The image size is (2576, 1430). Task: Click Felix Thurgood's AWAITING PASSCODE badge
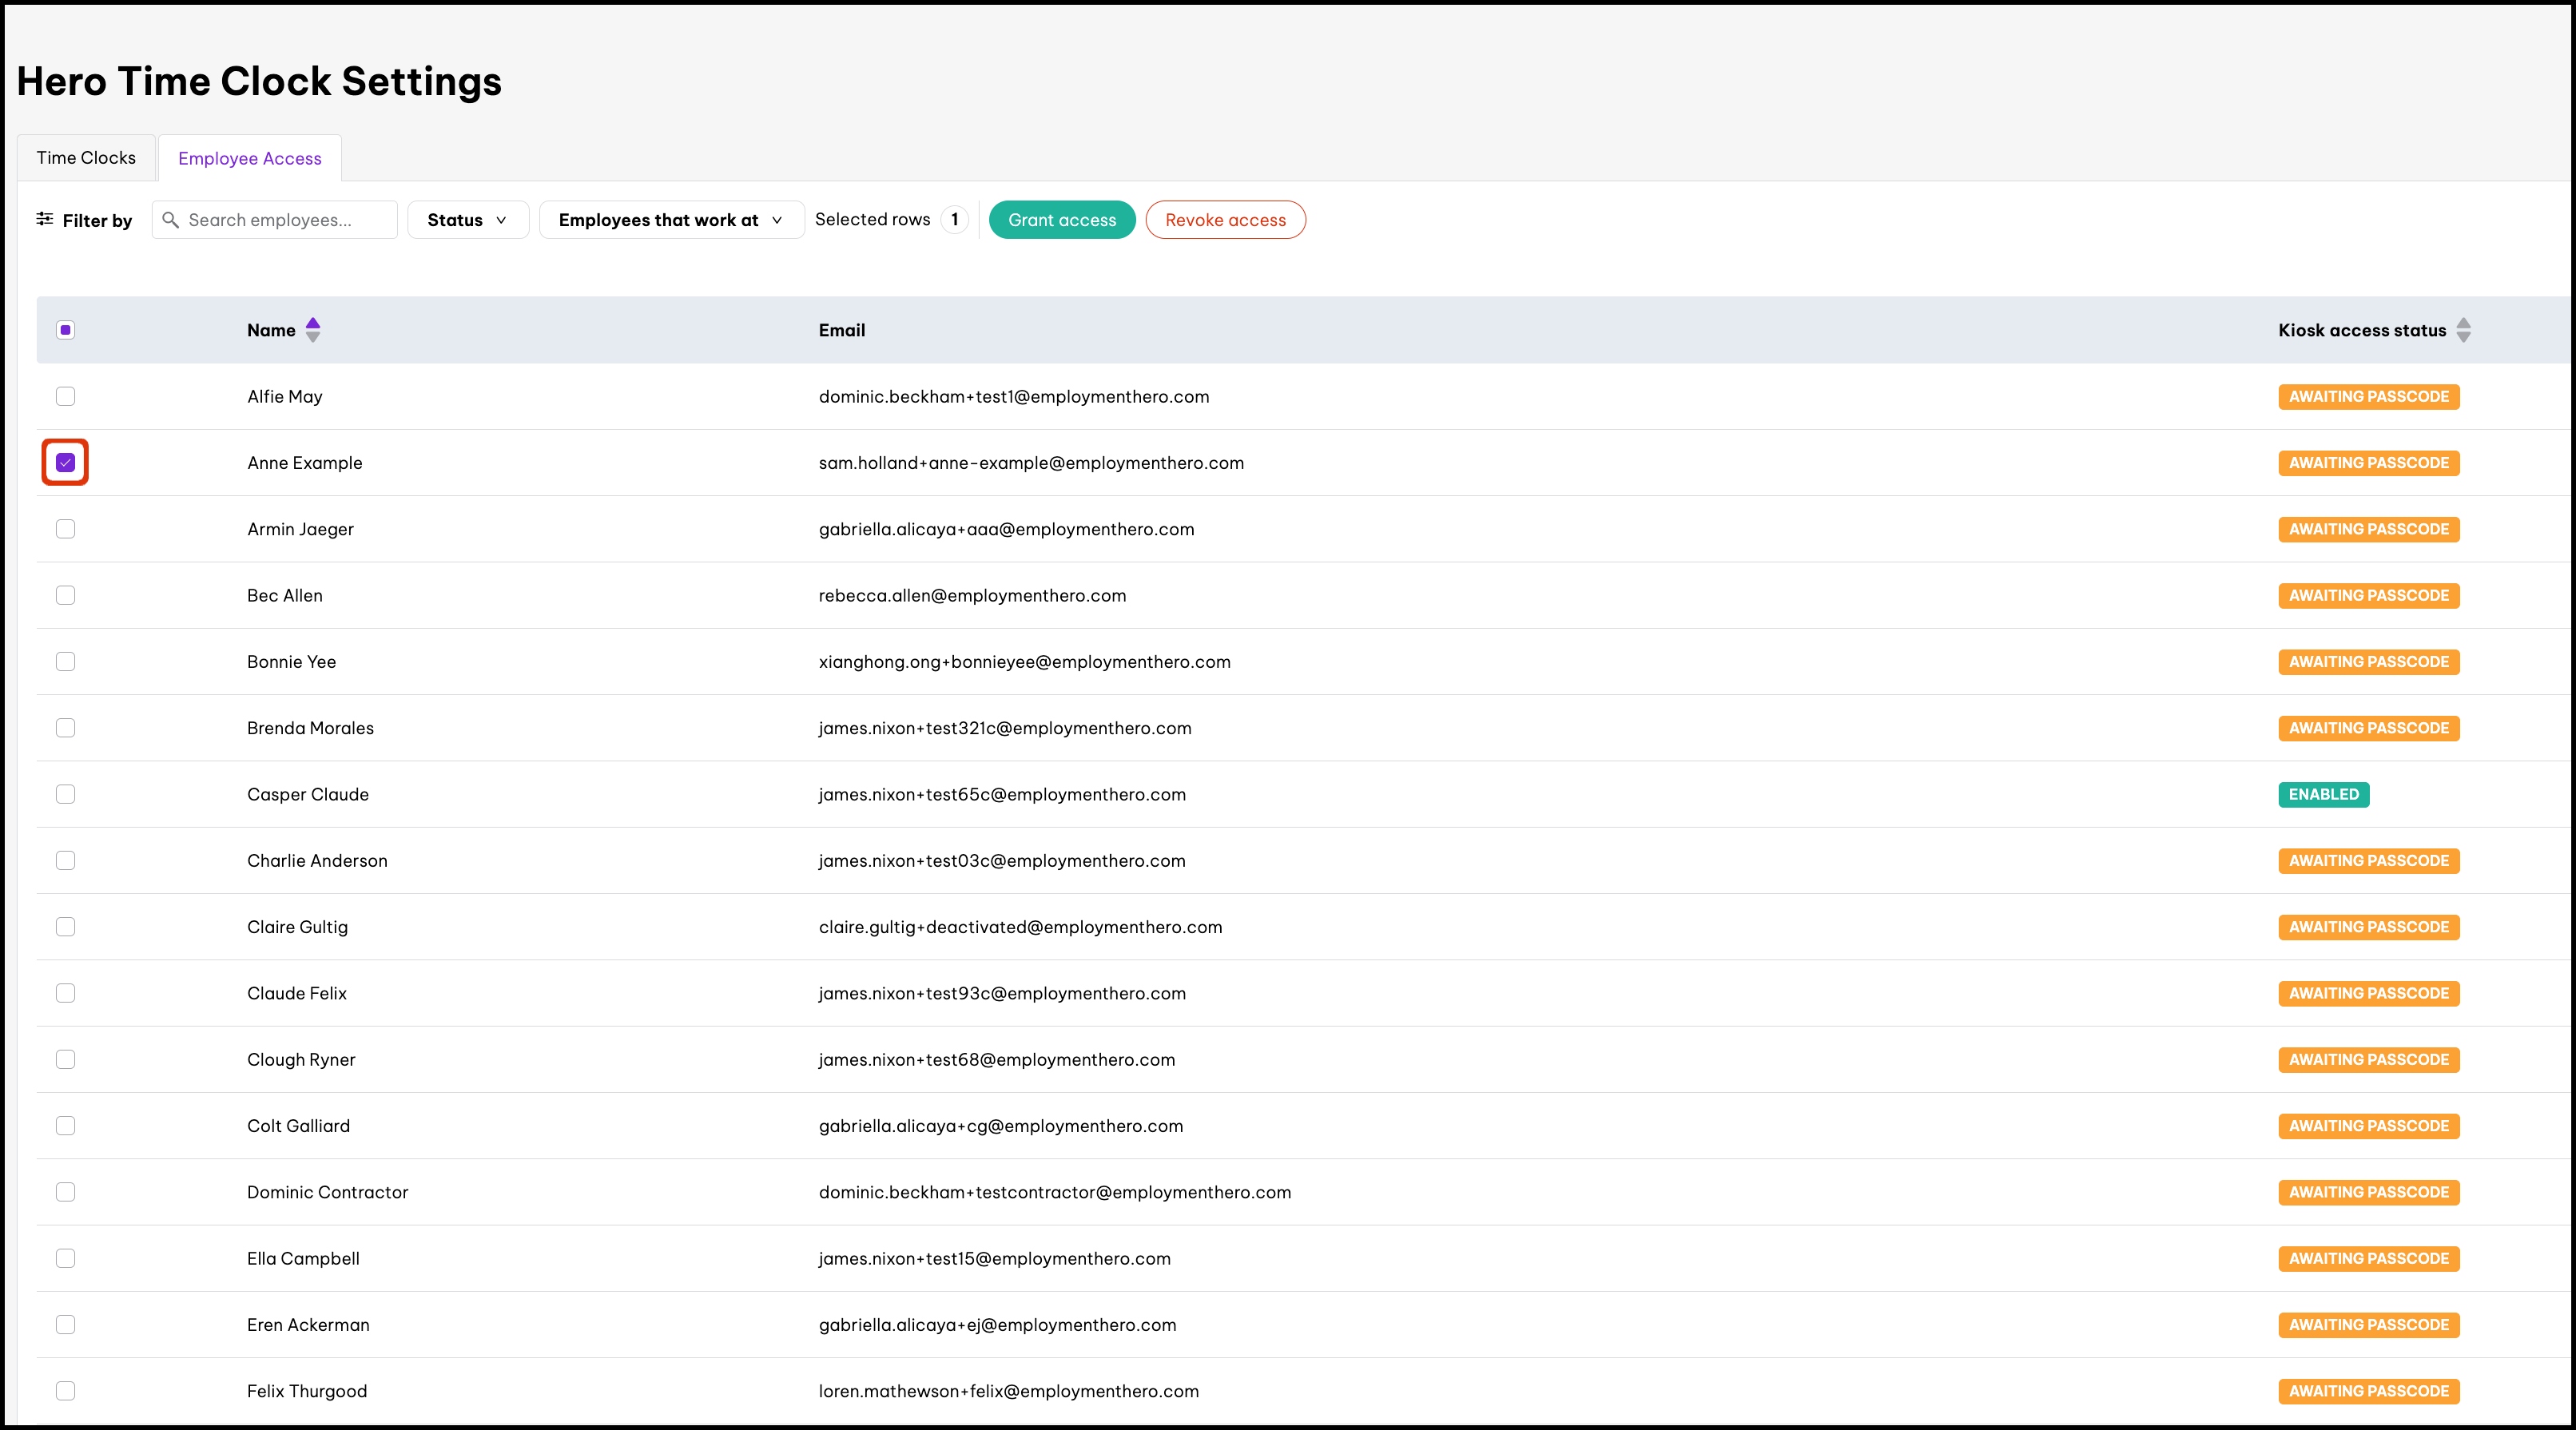2368,1391
